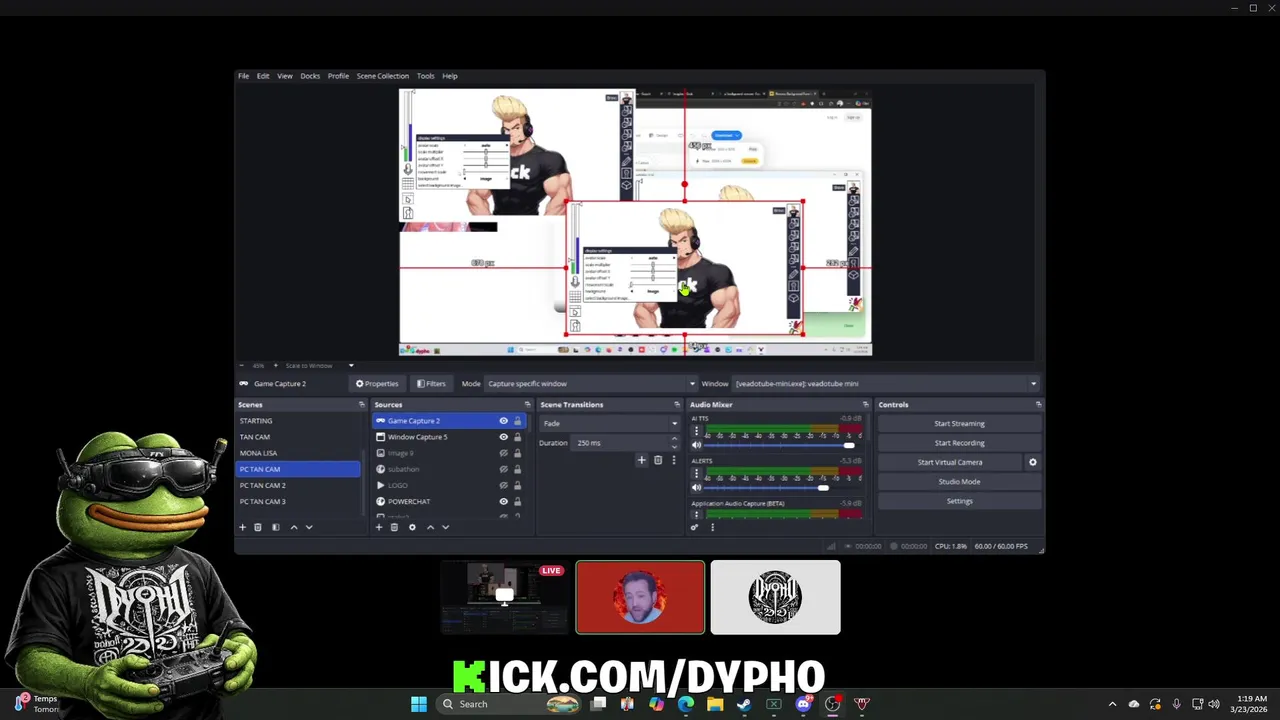Add a scene transition with plus icon

click(x=641, y=460)
